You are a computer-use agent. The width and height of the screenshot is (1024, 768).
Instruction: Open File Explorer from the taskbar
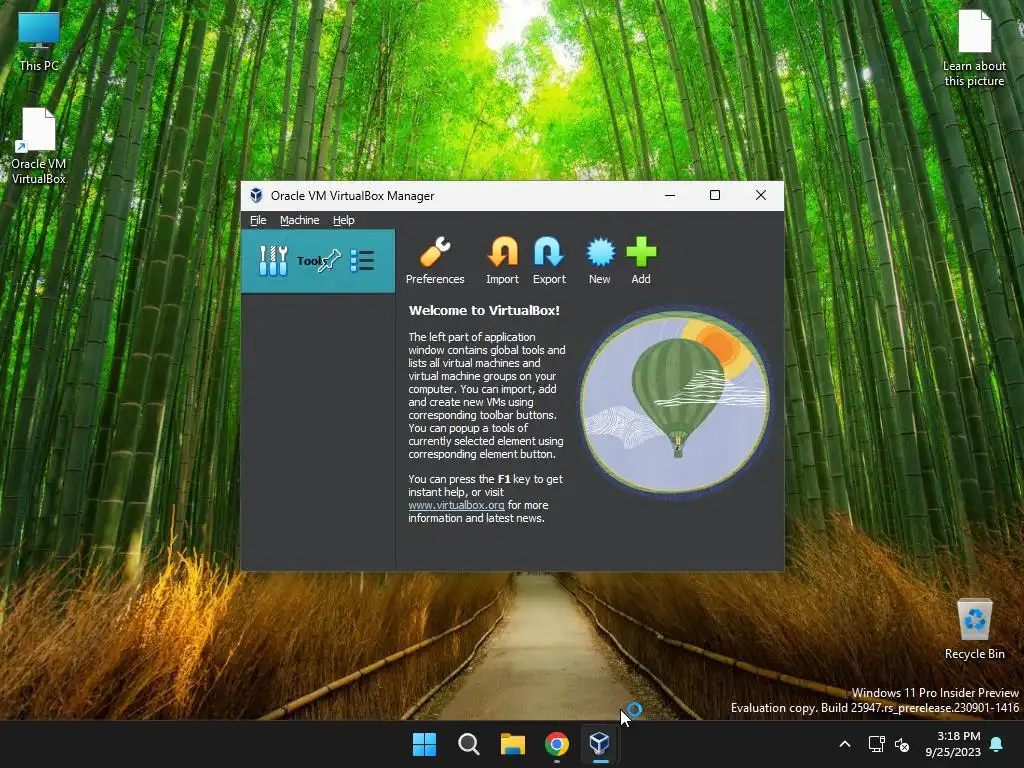click(513, 744)
